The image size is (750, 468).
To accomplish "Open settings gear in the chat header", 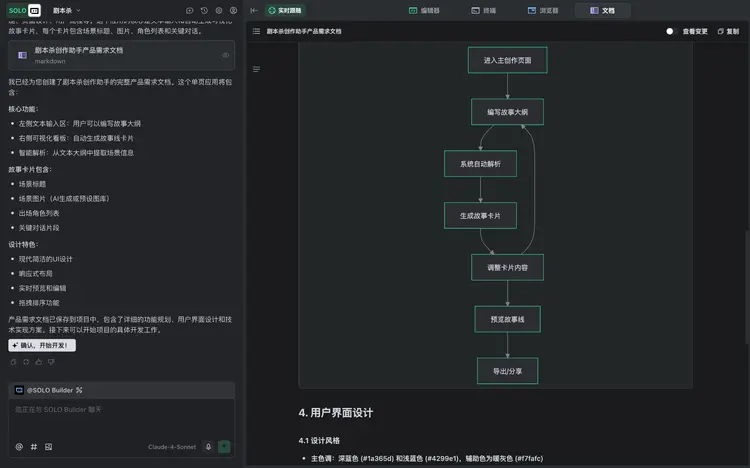I will click(x=218, y=10).
